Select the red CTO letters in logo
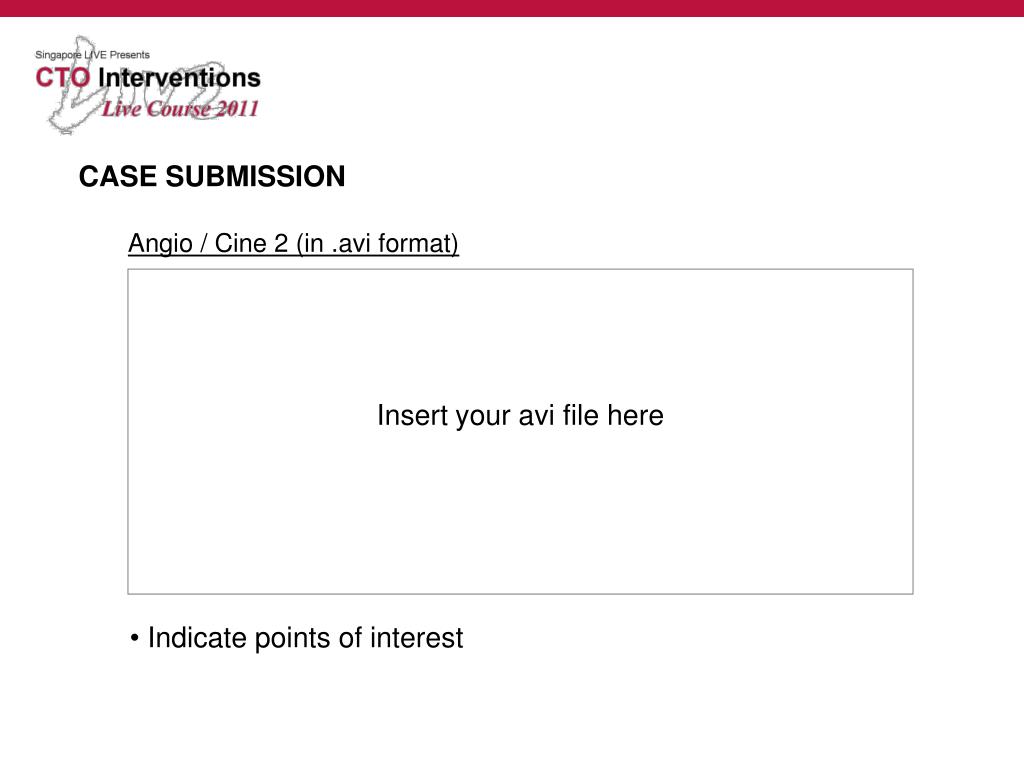The height and width of the screenshot is (768, 1024). point(63,78)
